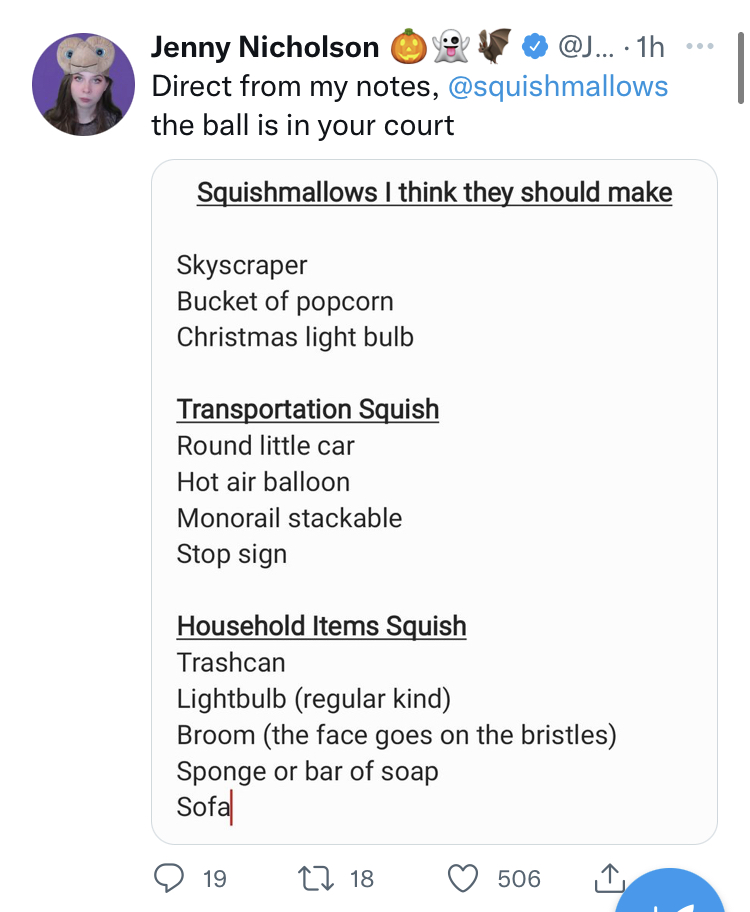
Task: Open the three-dot more options menu
Action: [699, 46]
